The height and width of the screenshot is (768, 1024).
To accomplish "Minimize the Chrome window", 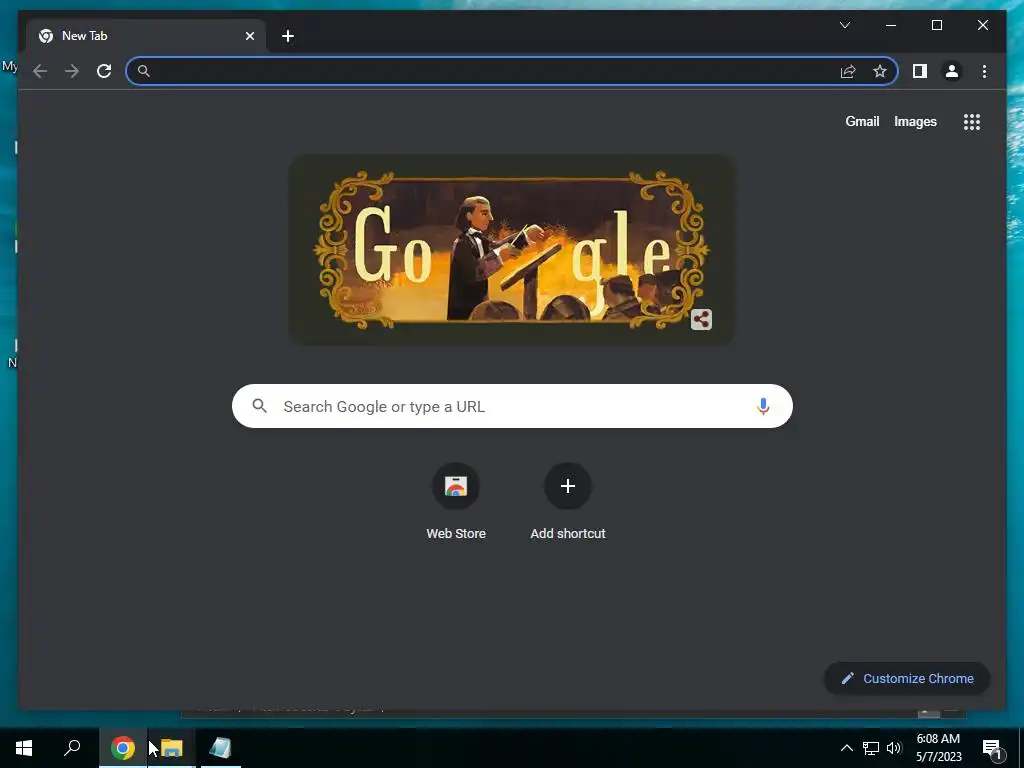I will (x=891, y=25).
